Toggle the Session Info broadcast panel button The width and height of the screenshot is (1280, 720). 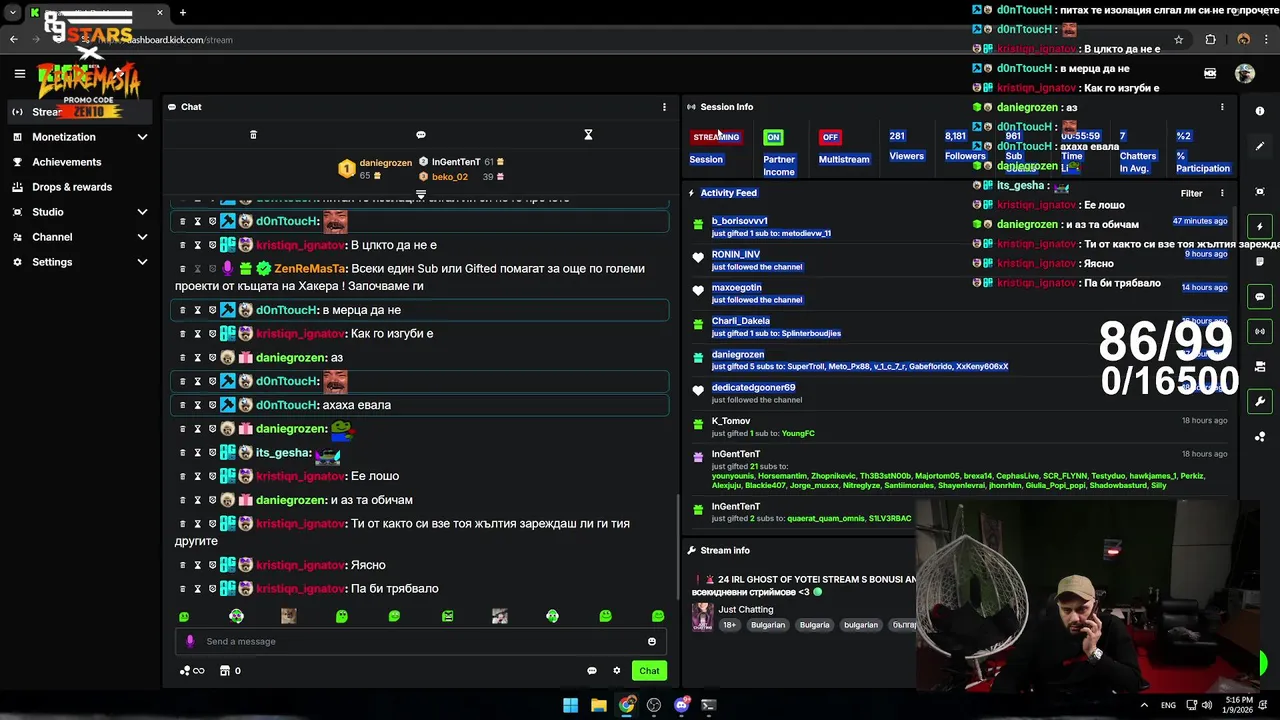(1260, 331)
